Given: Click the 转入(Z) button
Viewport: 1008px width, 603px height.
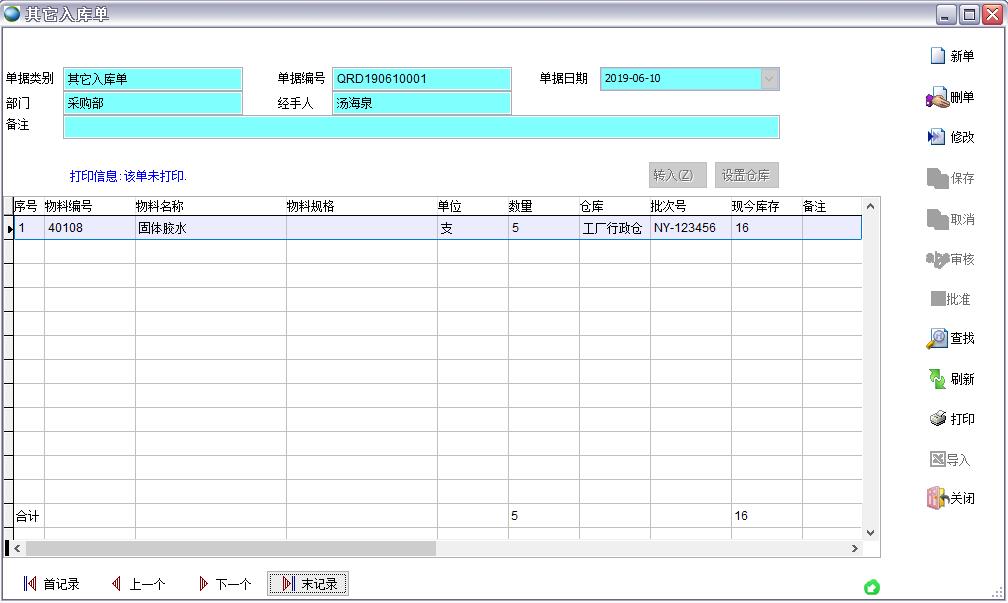Looking at the screenshot, I should click(675, 173).
